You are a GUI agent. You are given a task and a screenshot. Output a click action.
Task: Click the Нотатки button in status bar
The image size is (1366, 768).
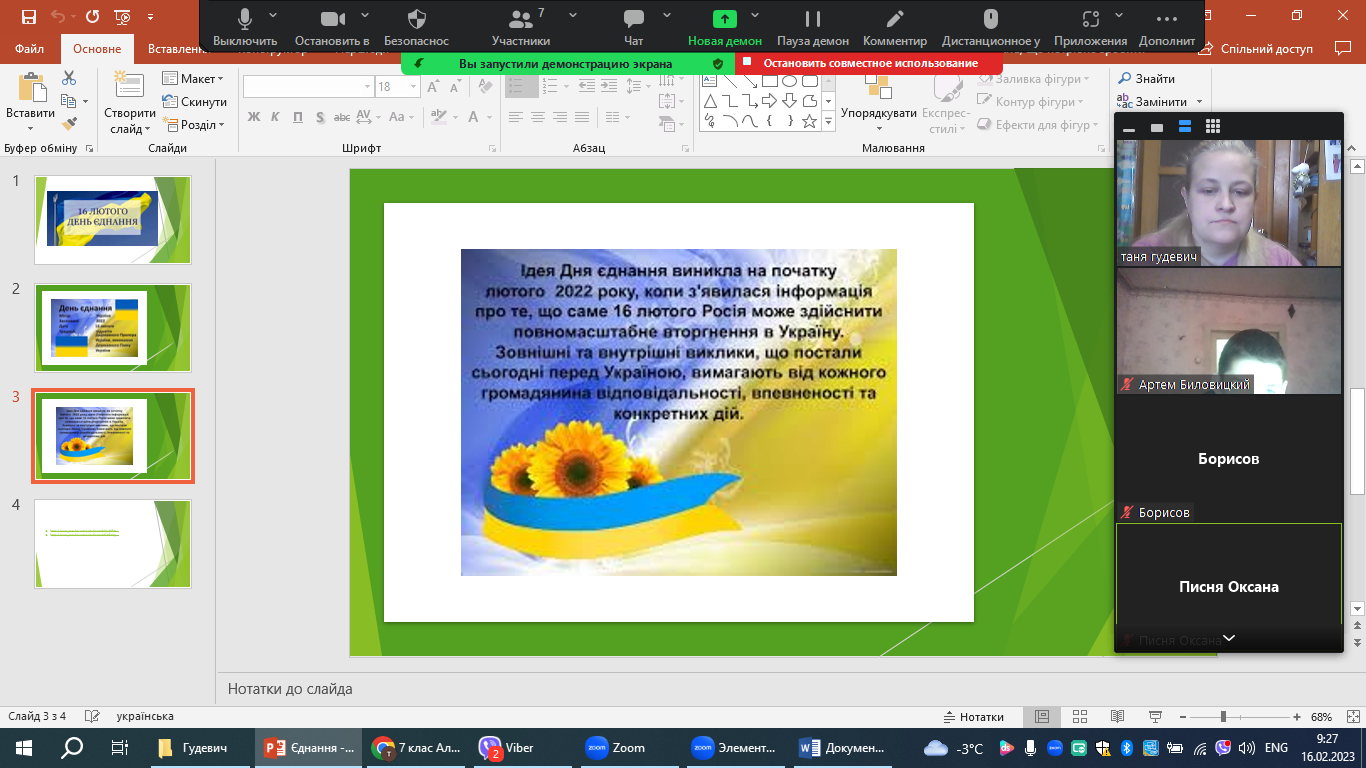click(x=974, y=717)
